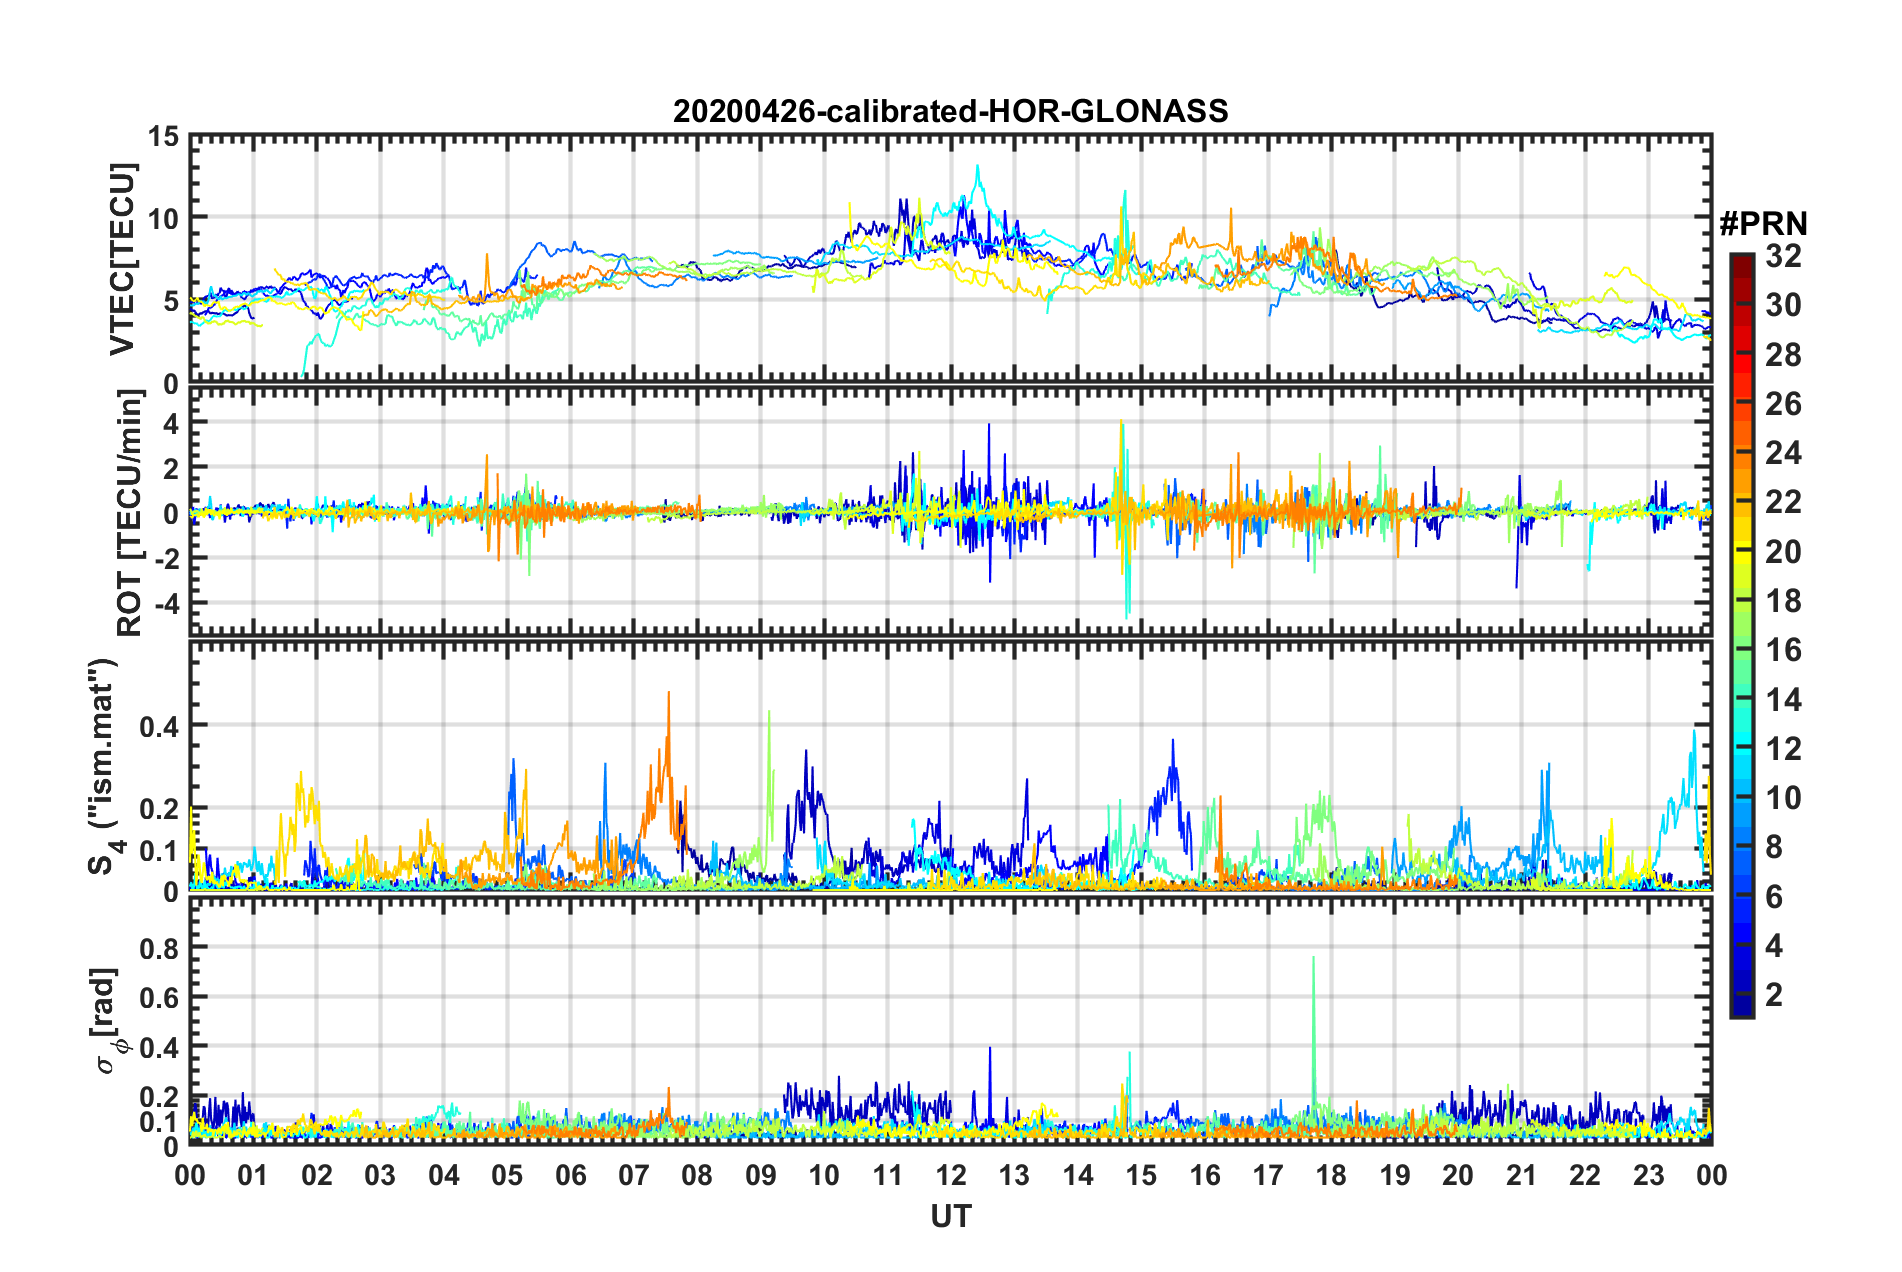Screen dimensions: 1902x1272
Task: Select the 07 hour tick label
Action: pyautogui.click(x=634, y=1176)
